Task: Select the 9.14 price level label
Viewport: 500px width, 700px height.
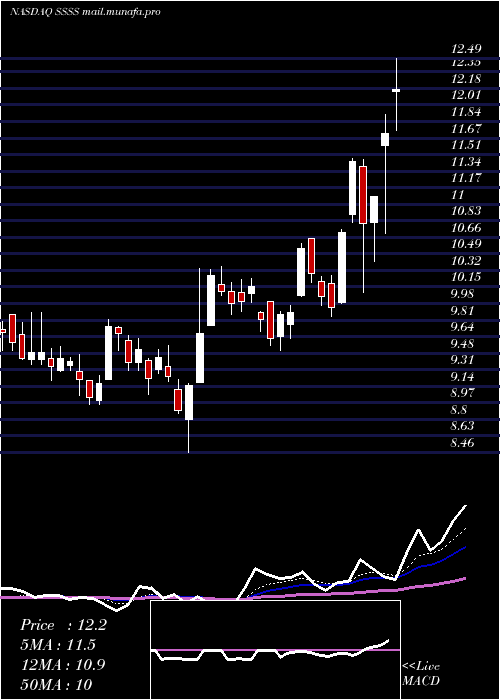Action: pos(463,377)
